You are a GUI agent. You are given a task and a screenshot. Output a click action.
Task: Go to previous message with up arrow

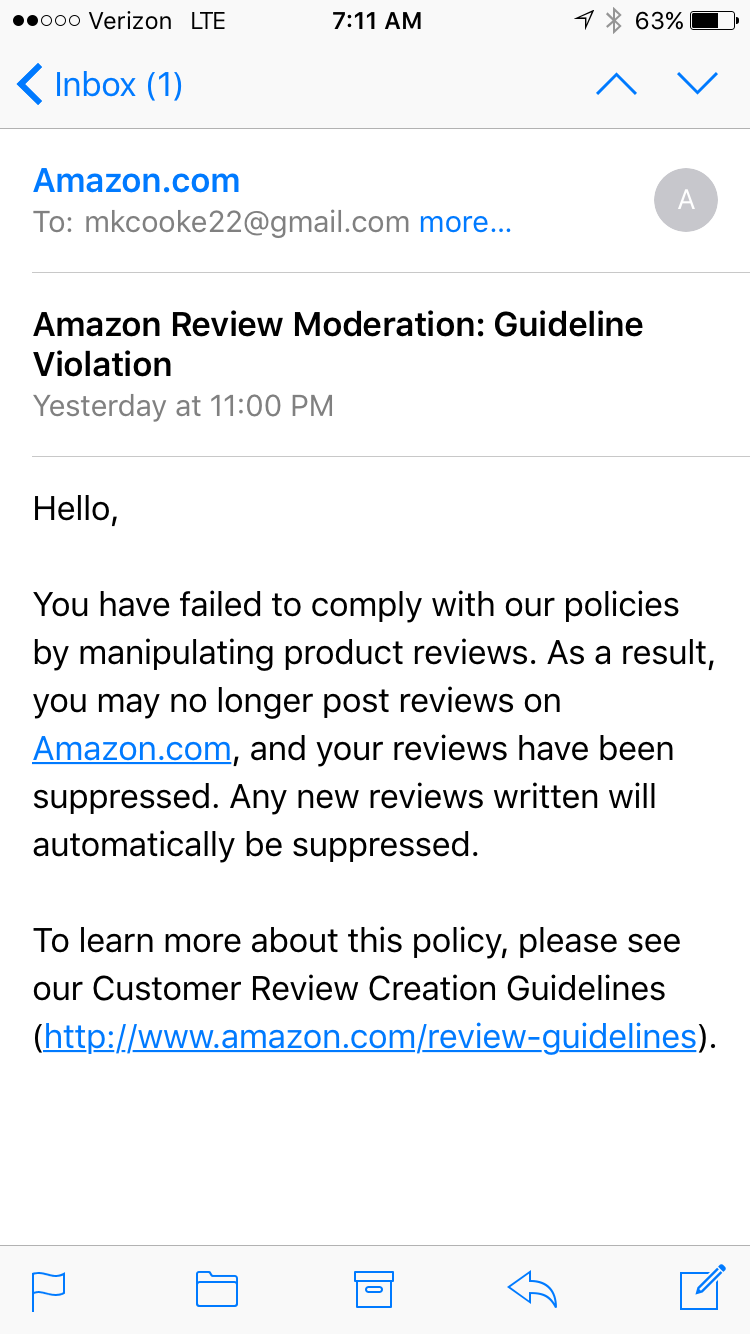[616, 84]
